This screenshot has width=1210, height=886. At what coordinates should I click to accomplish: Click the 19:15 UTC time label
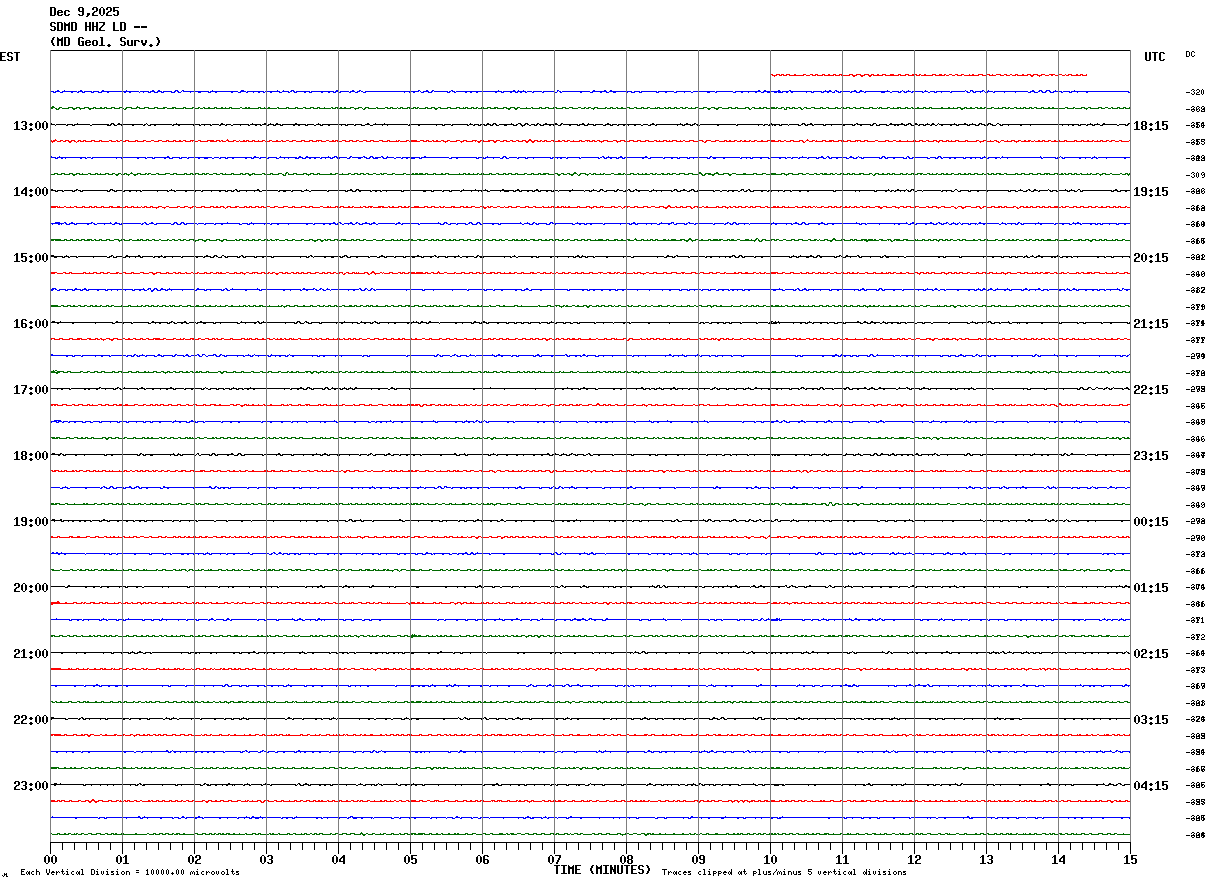(1150, 192)
